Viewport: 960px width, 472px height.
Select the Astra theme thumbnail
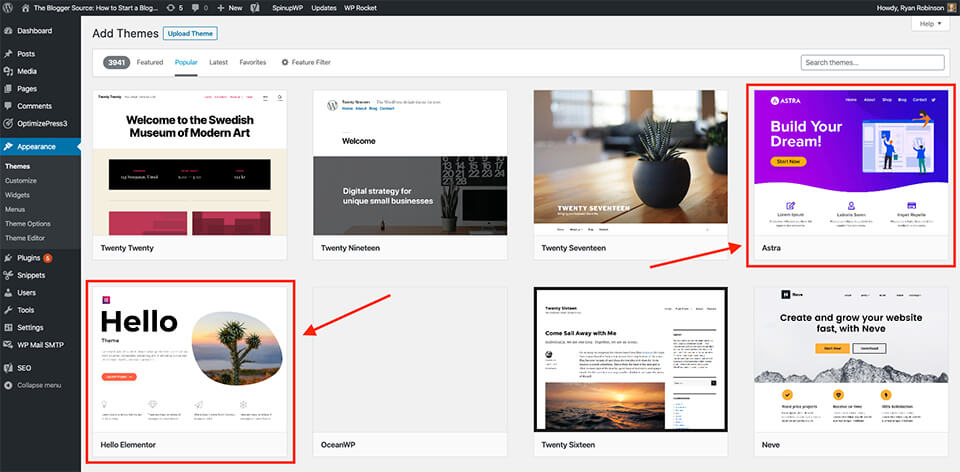click(851, 163)
